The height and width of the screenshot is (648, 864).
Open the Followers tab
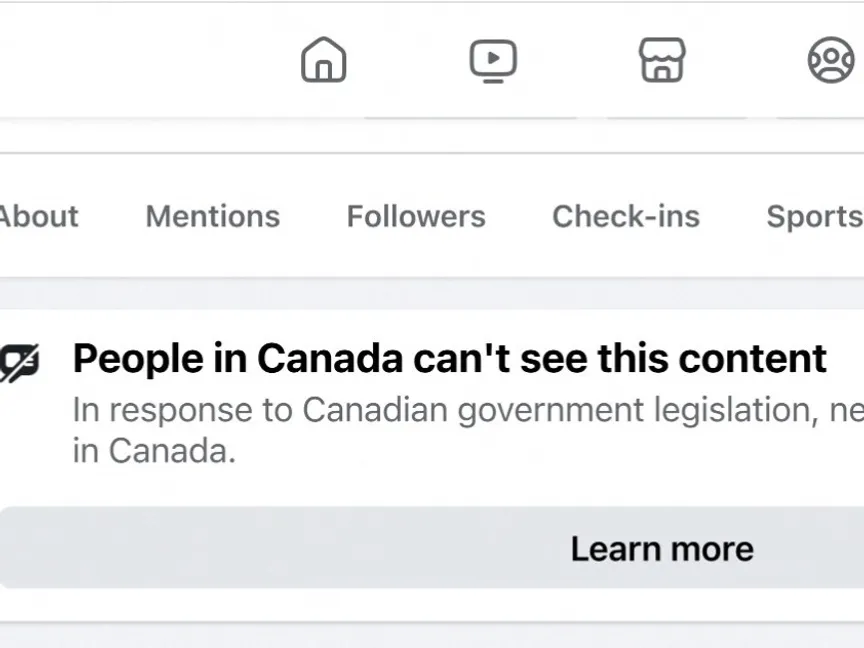[416, 216]
